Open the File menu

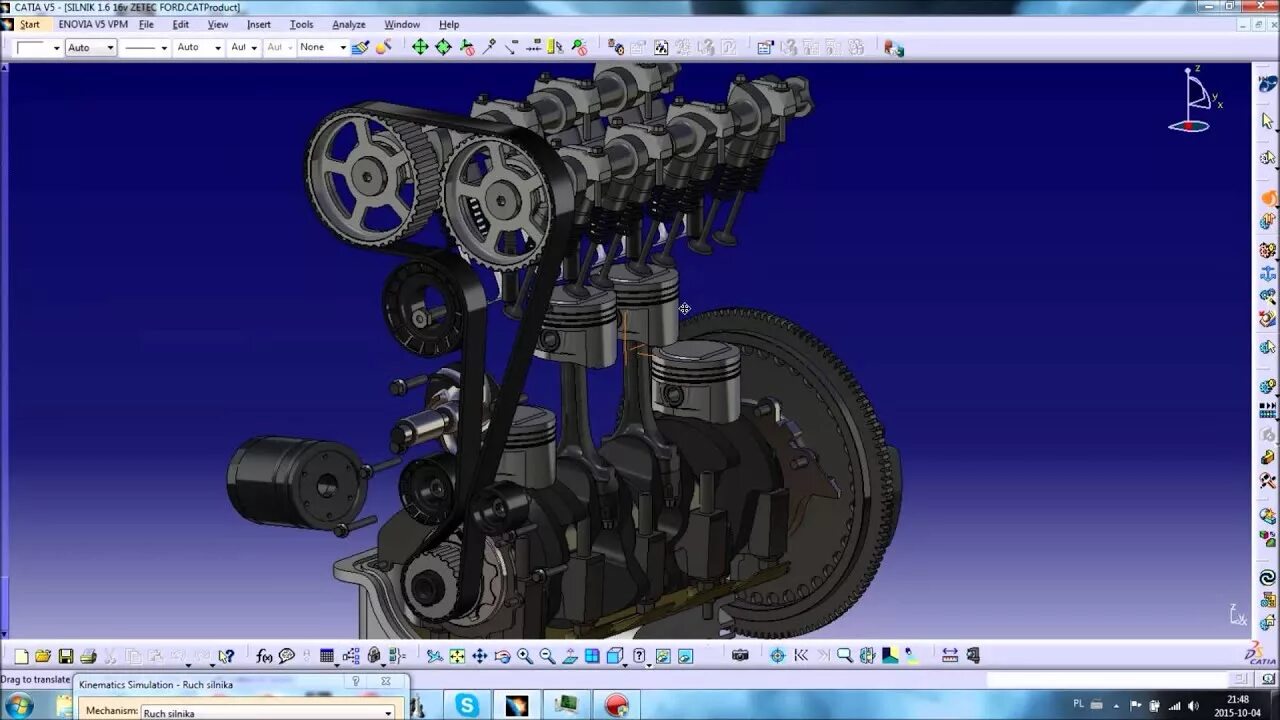click(146, 24)
